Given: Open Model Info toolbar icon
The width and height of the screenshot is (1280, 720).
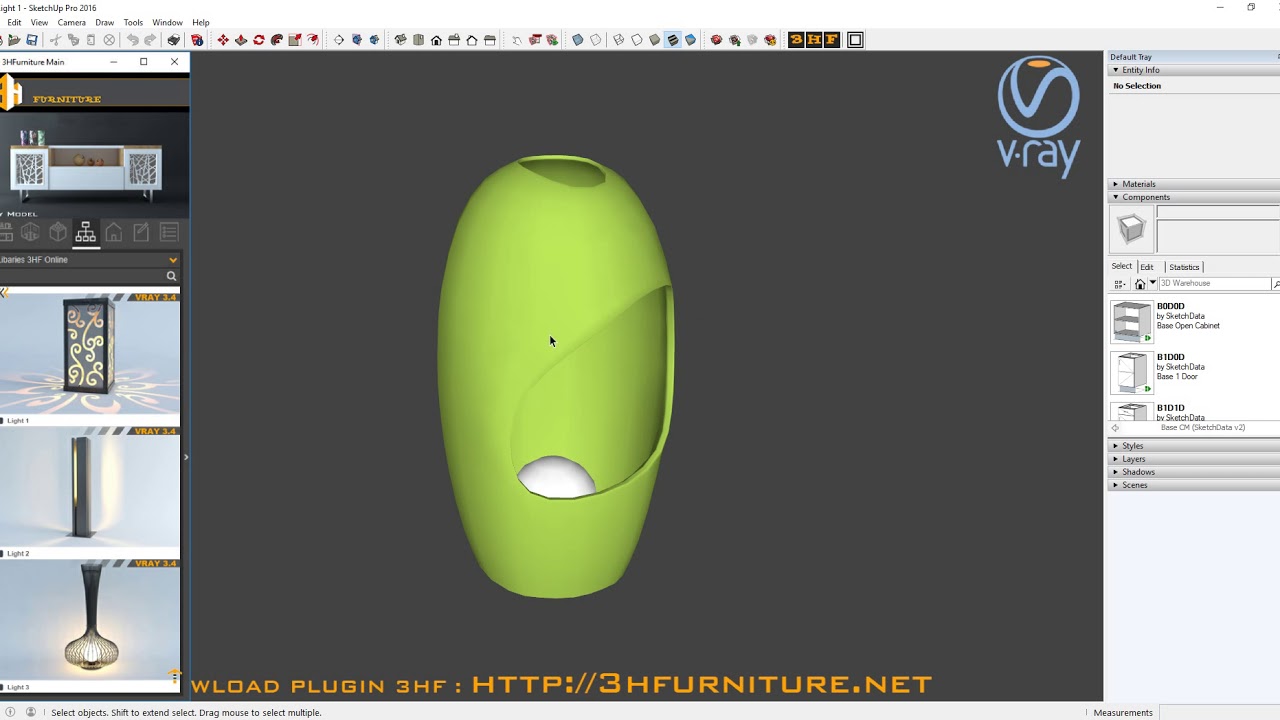Looking at the screenshot, I should click(x=197, y=40).
